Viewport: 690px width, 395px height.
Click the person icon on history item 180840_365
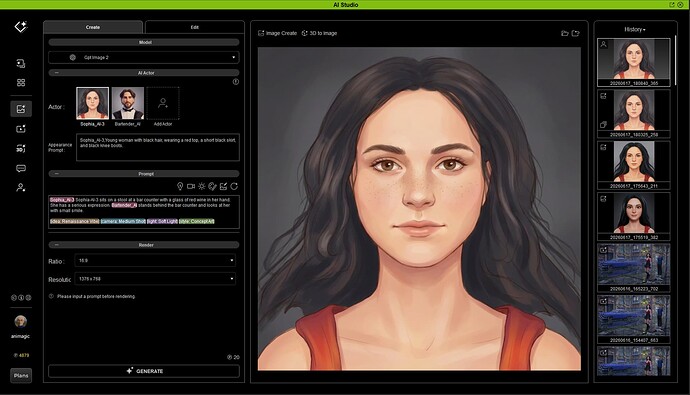(x=604, y=44)
